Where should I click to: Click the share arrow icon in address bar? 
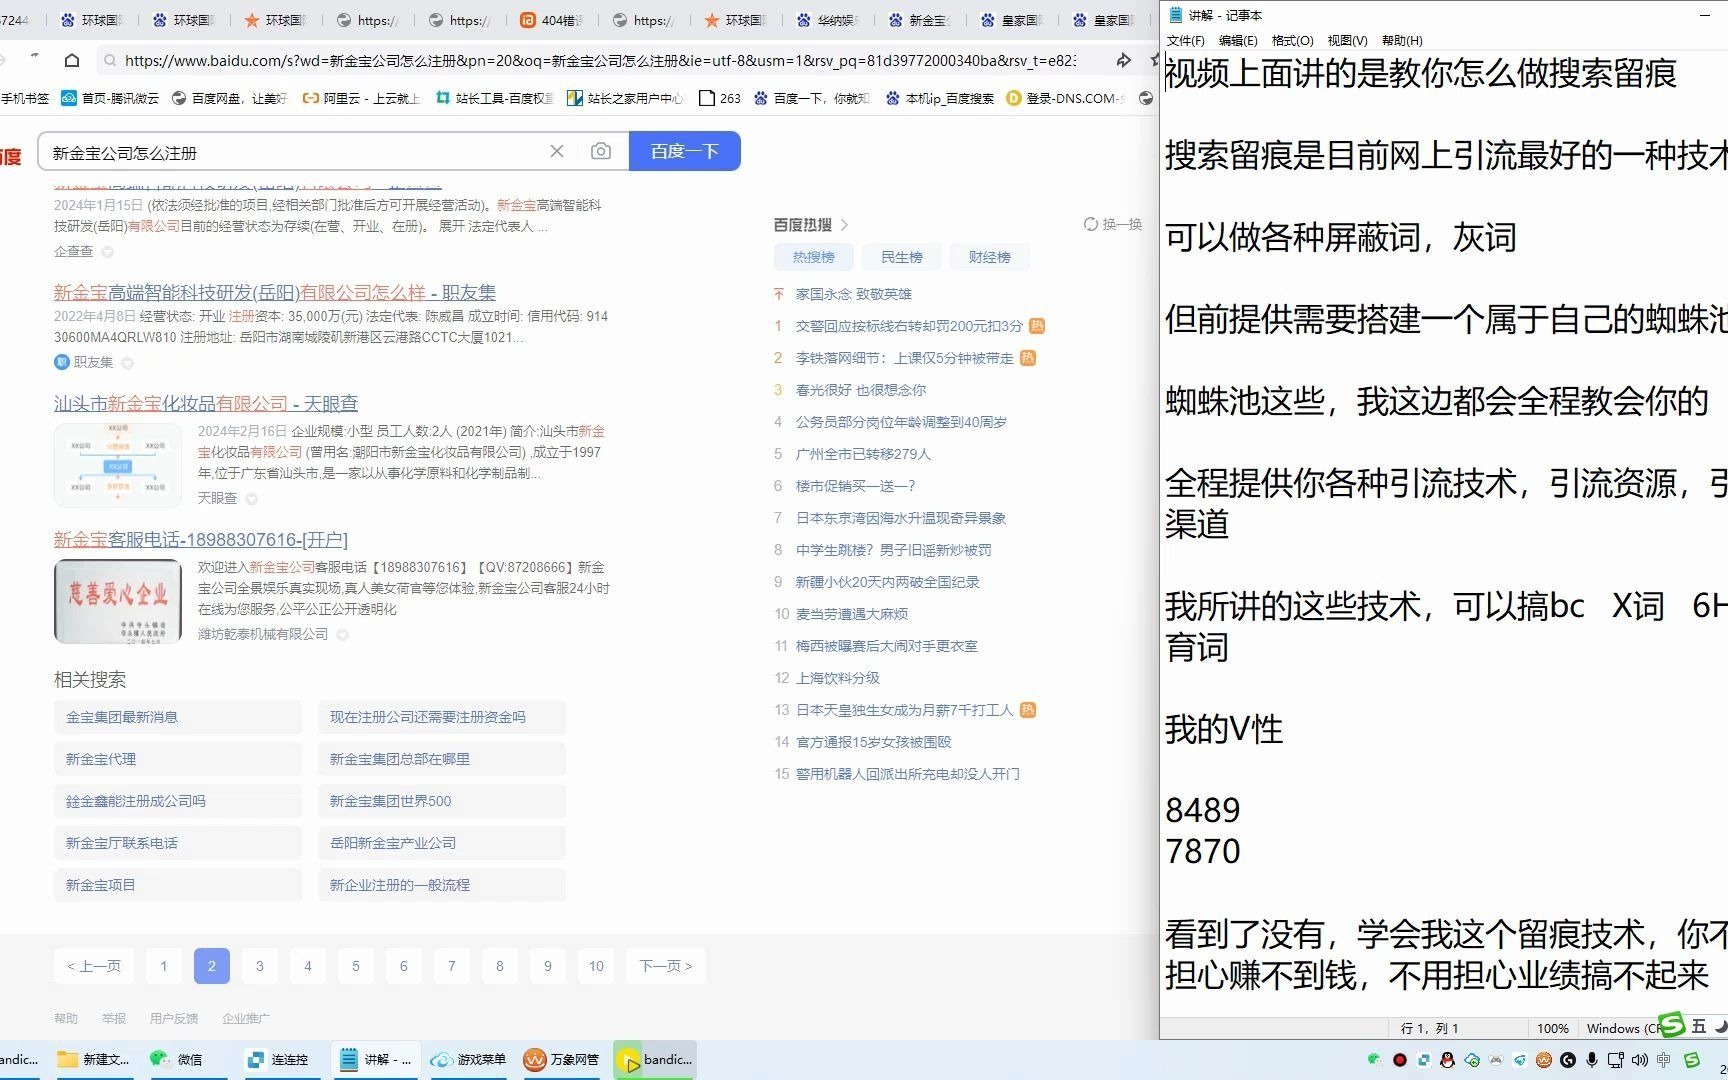pyautogui.click(x=1123, y=60)
